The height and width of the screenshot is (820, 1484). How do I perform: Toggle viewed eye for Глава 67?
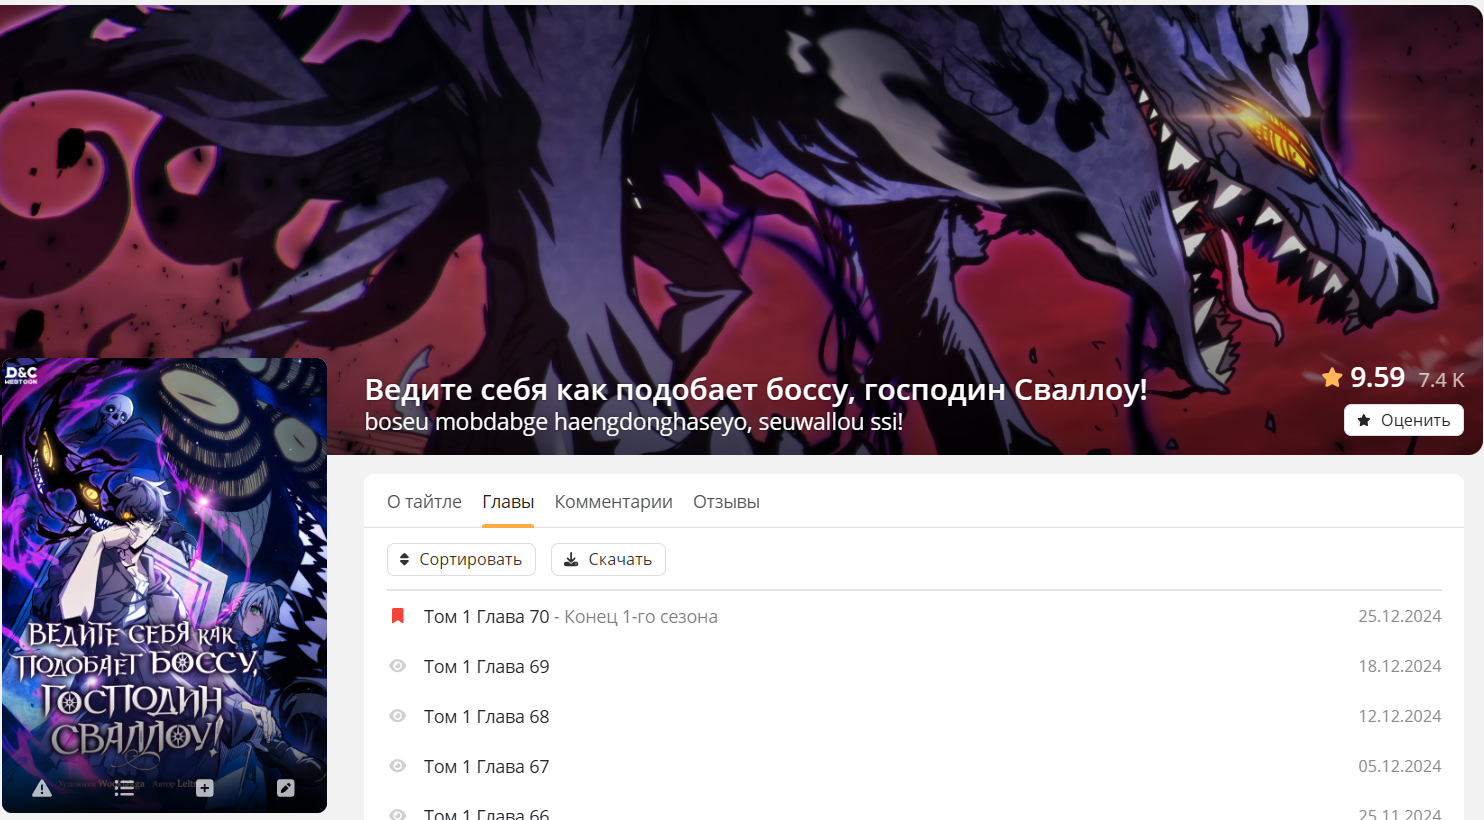tap(397, 766)
